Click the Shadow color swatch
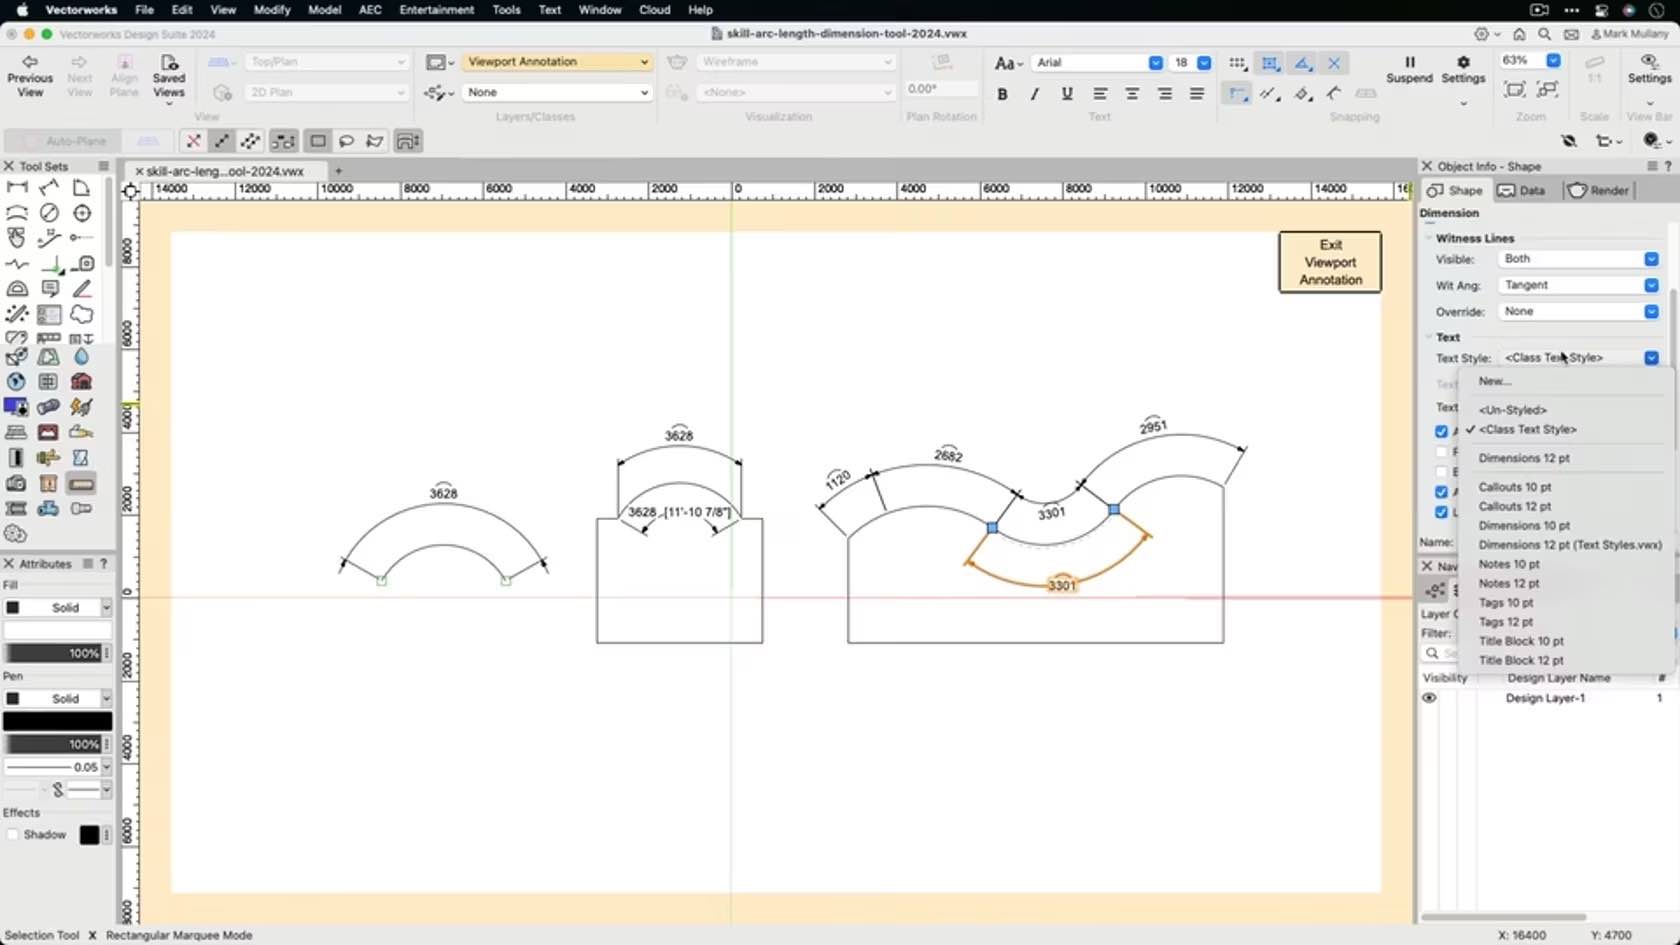The width and height of the screenshot is (1680, 945). point(89,835)
